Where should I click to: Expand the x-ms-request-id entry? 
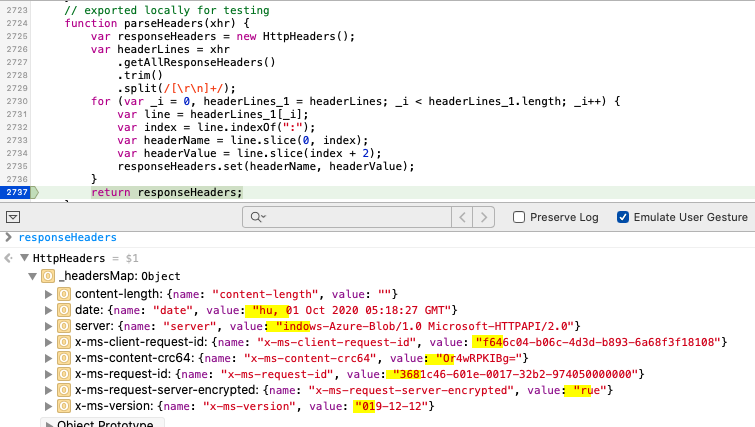[48, 374]
